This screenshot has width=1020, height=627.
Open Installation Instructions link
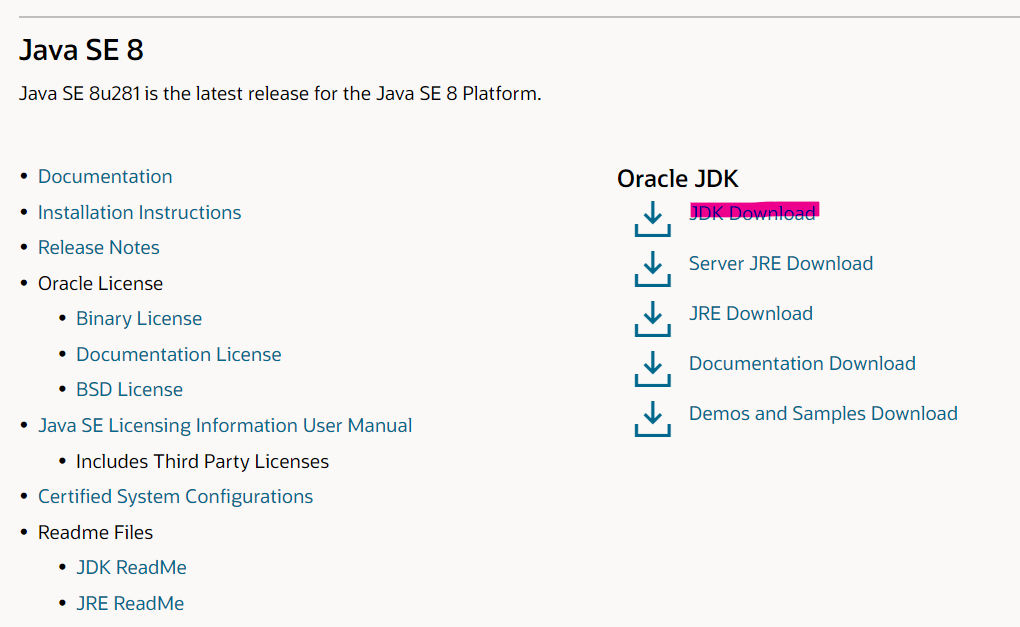point(139,212)
